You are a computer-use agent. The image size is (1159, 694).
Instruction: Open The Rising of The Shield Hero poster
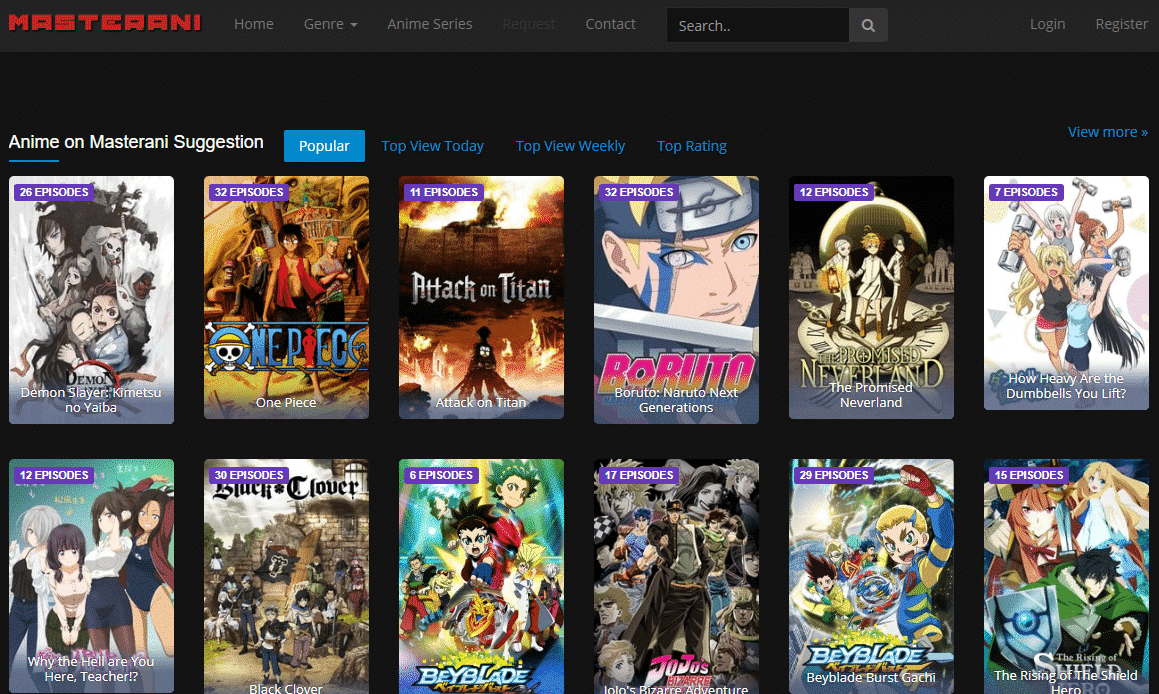[x=1066, y=576]
